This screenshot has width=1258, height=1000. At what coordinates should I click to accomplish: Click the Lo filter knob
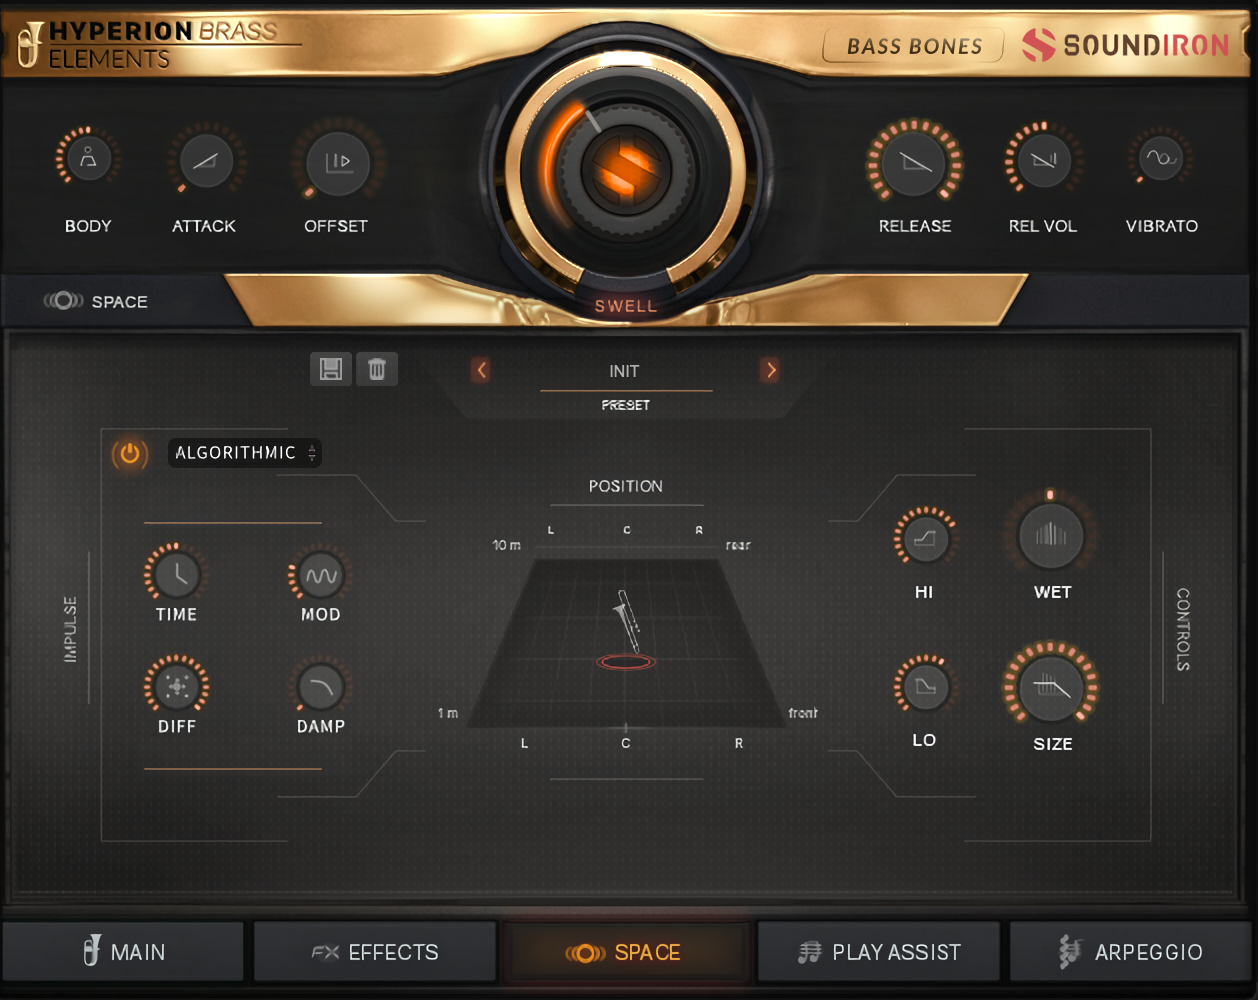[x=925, y=687]
